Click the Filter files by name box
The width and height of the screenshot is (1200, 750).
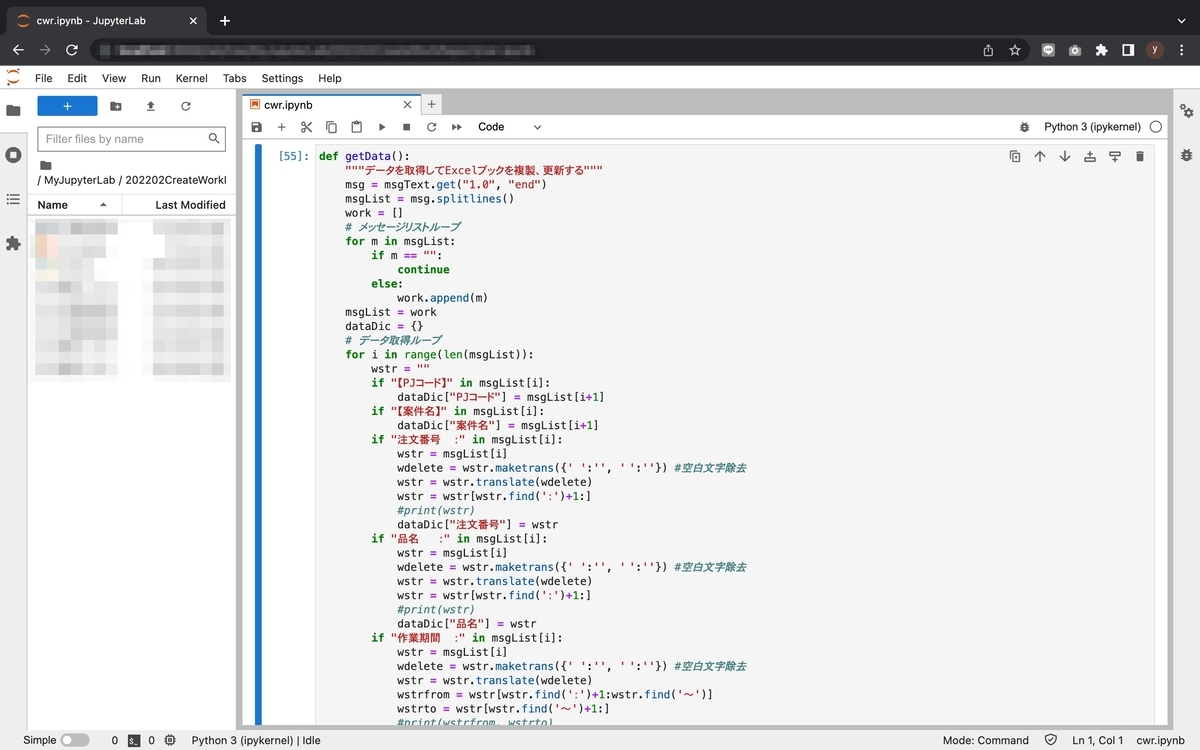pyautogui.click(x=131, y=138)
